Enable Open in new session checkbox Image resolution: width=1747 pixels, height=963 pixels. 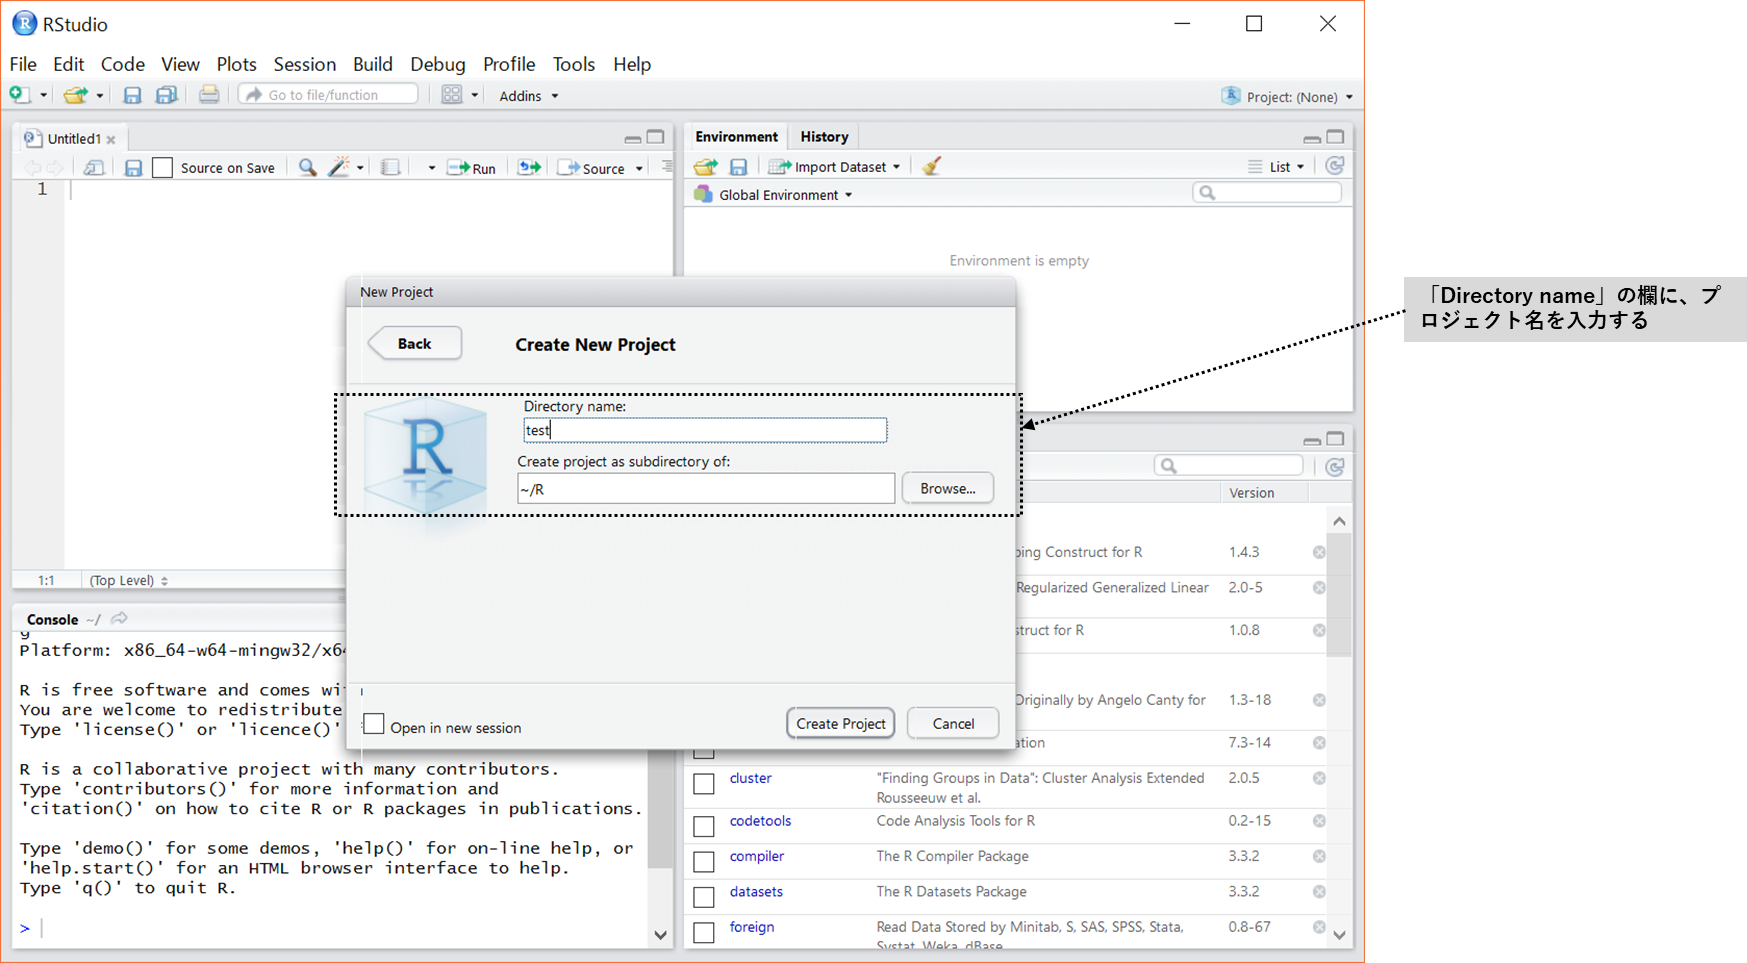(374, 724)
